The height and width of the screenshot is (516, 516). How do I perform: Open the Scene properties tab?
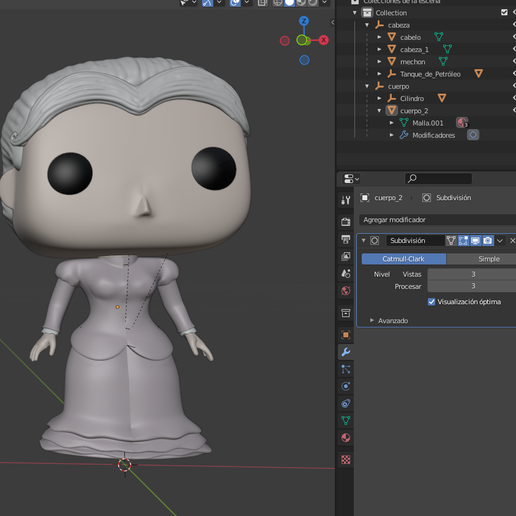[x=346, y=273]
